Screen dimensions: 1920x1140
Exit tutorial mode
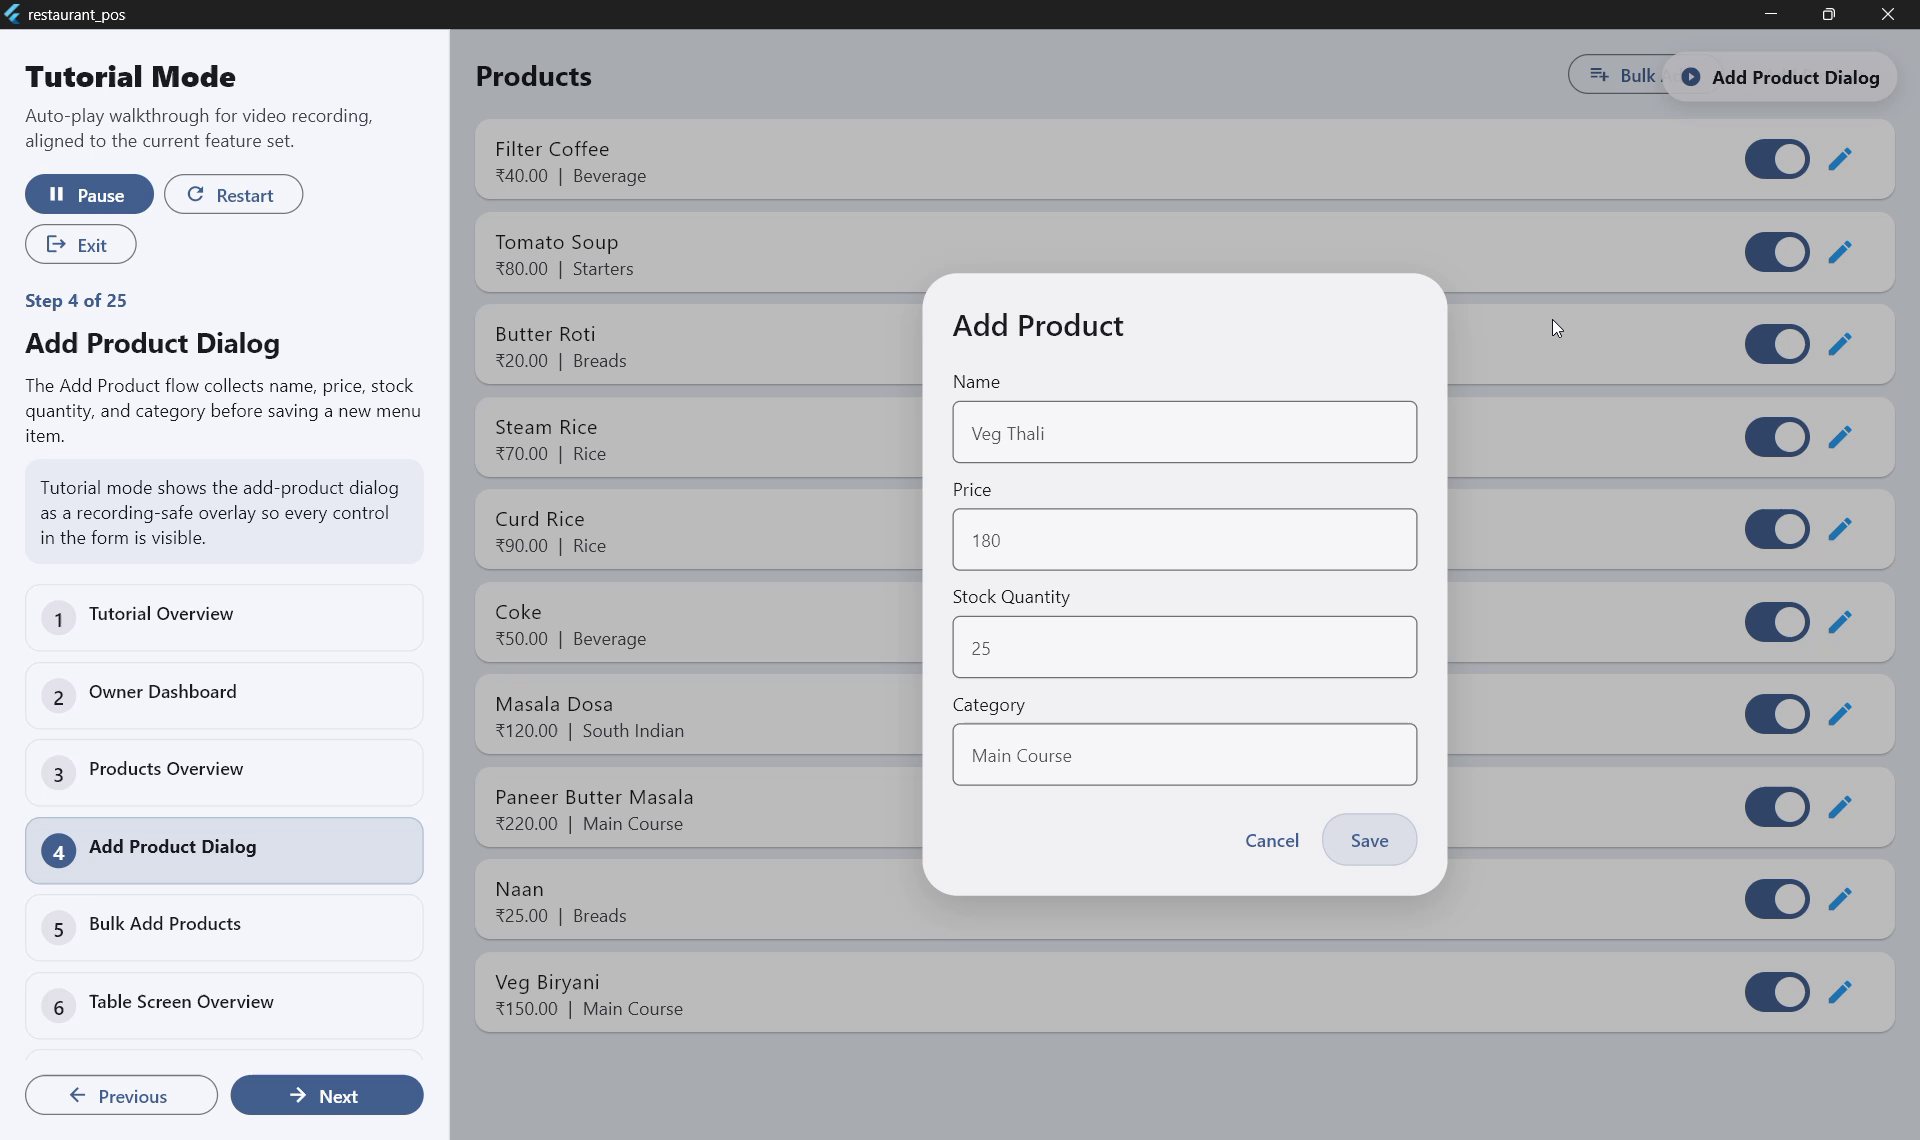click(80, 244)
